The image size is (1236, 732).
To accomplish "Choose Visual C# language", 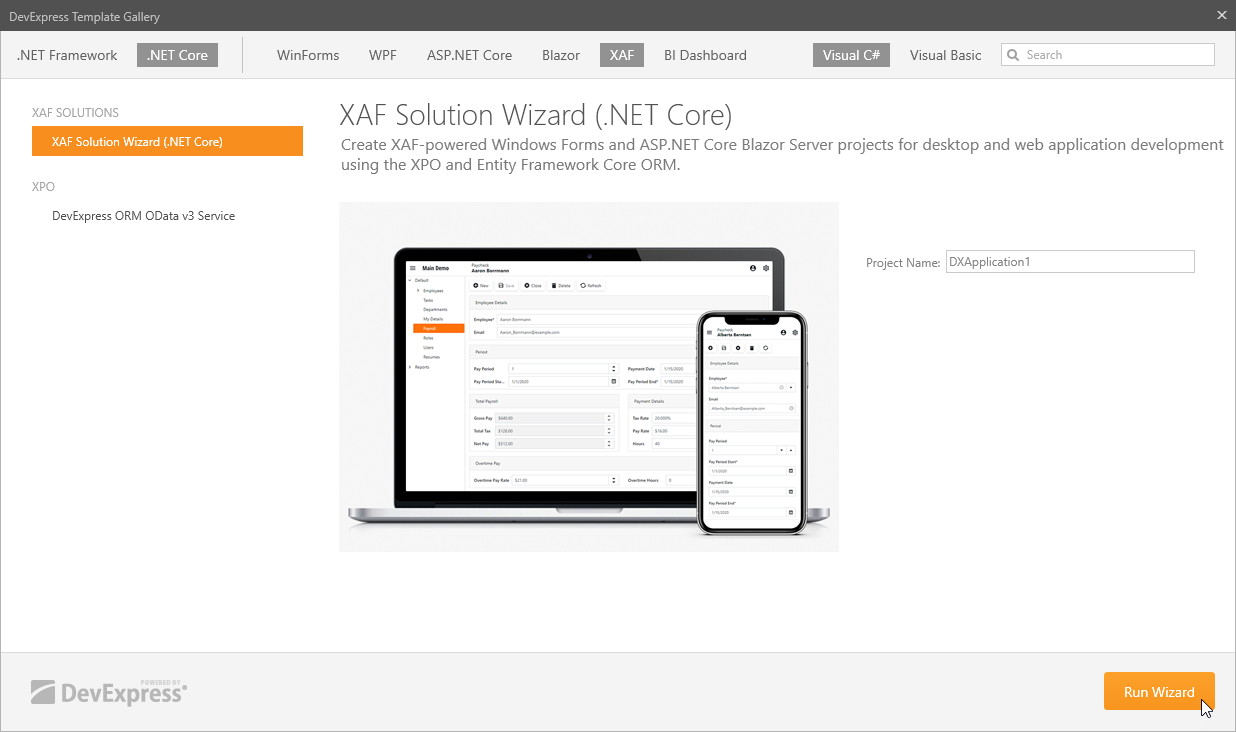I will click(851, 55).
